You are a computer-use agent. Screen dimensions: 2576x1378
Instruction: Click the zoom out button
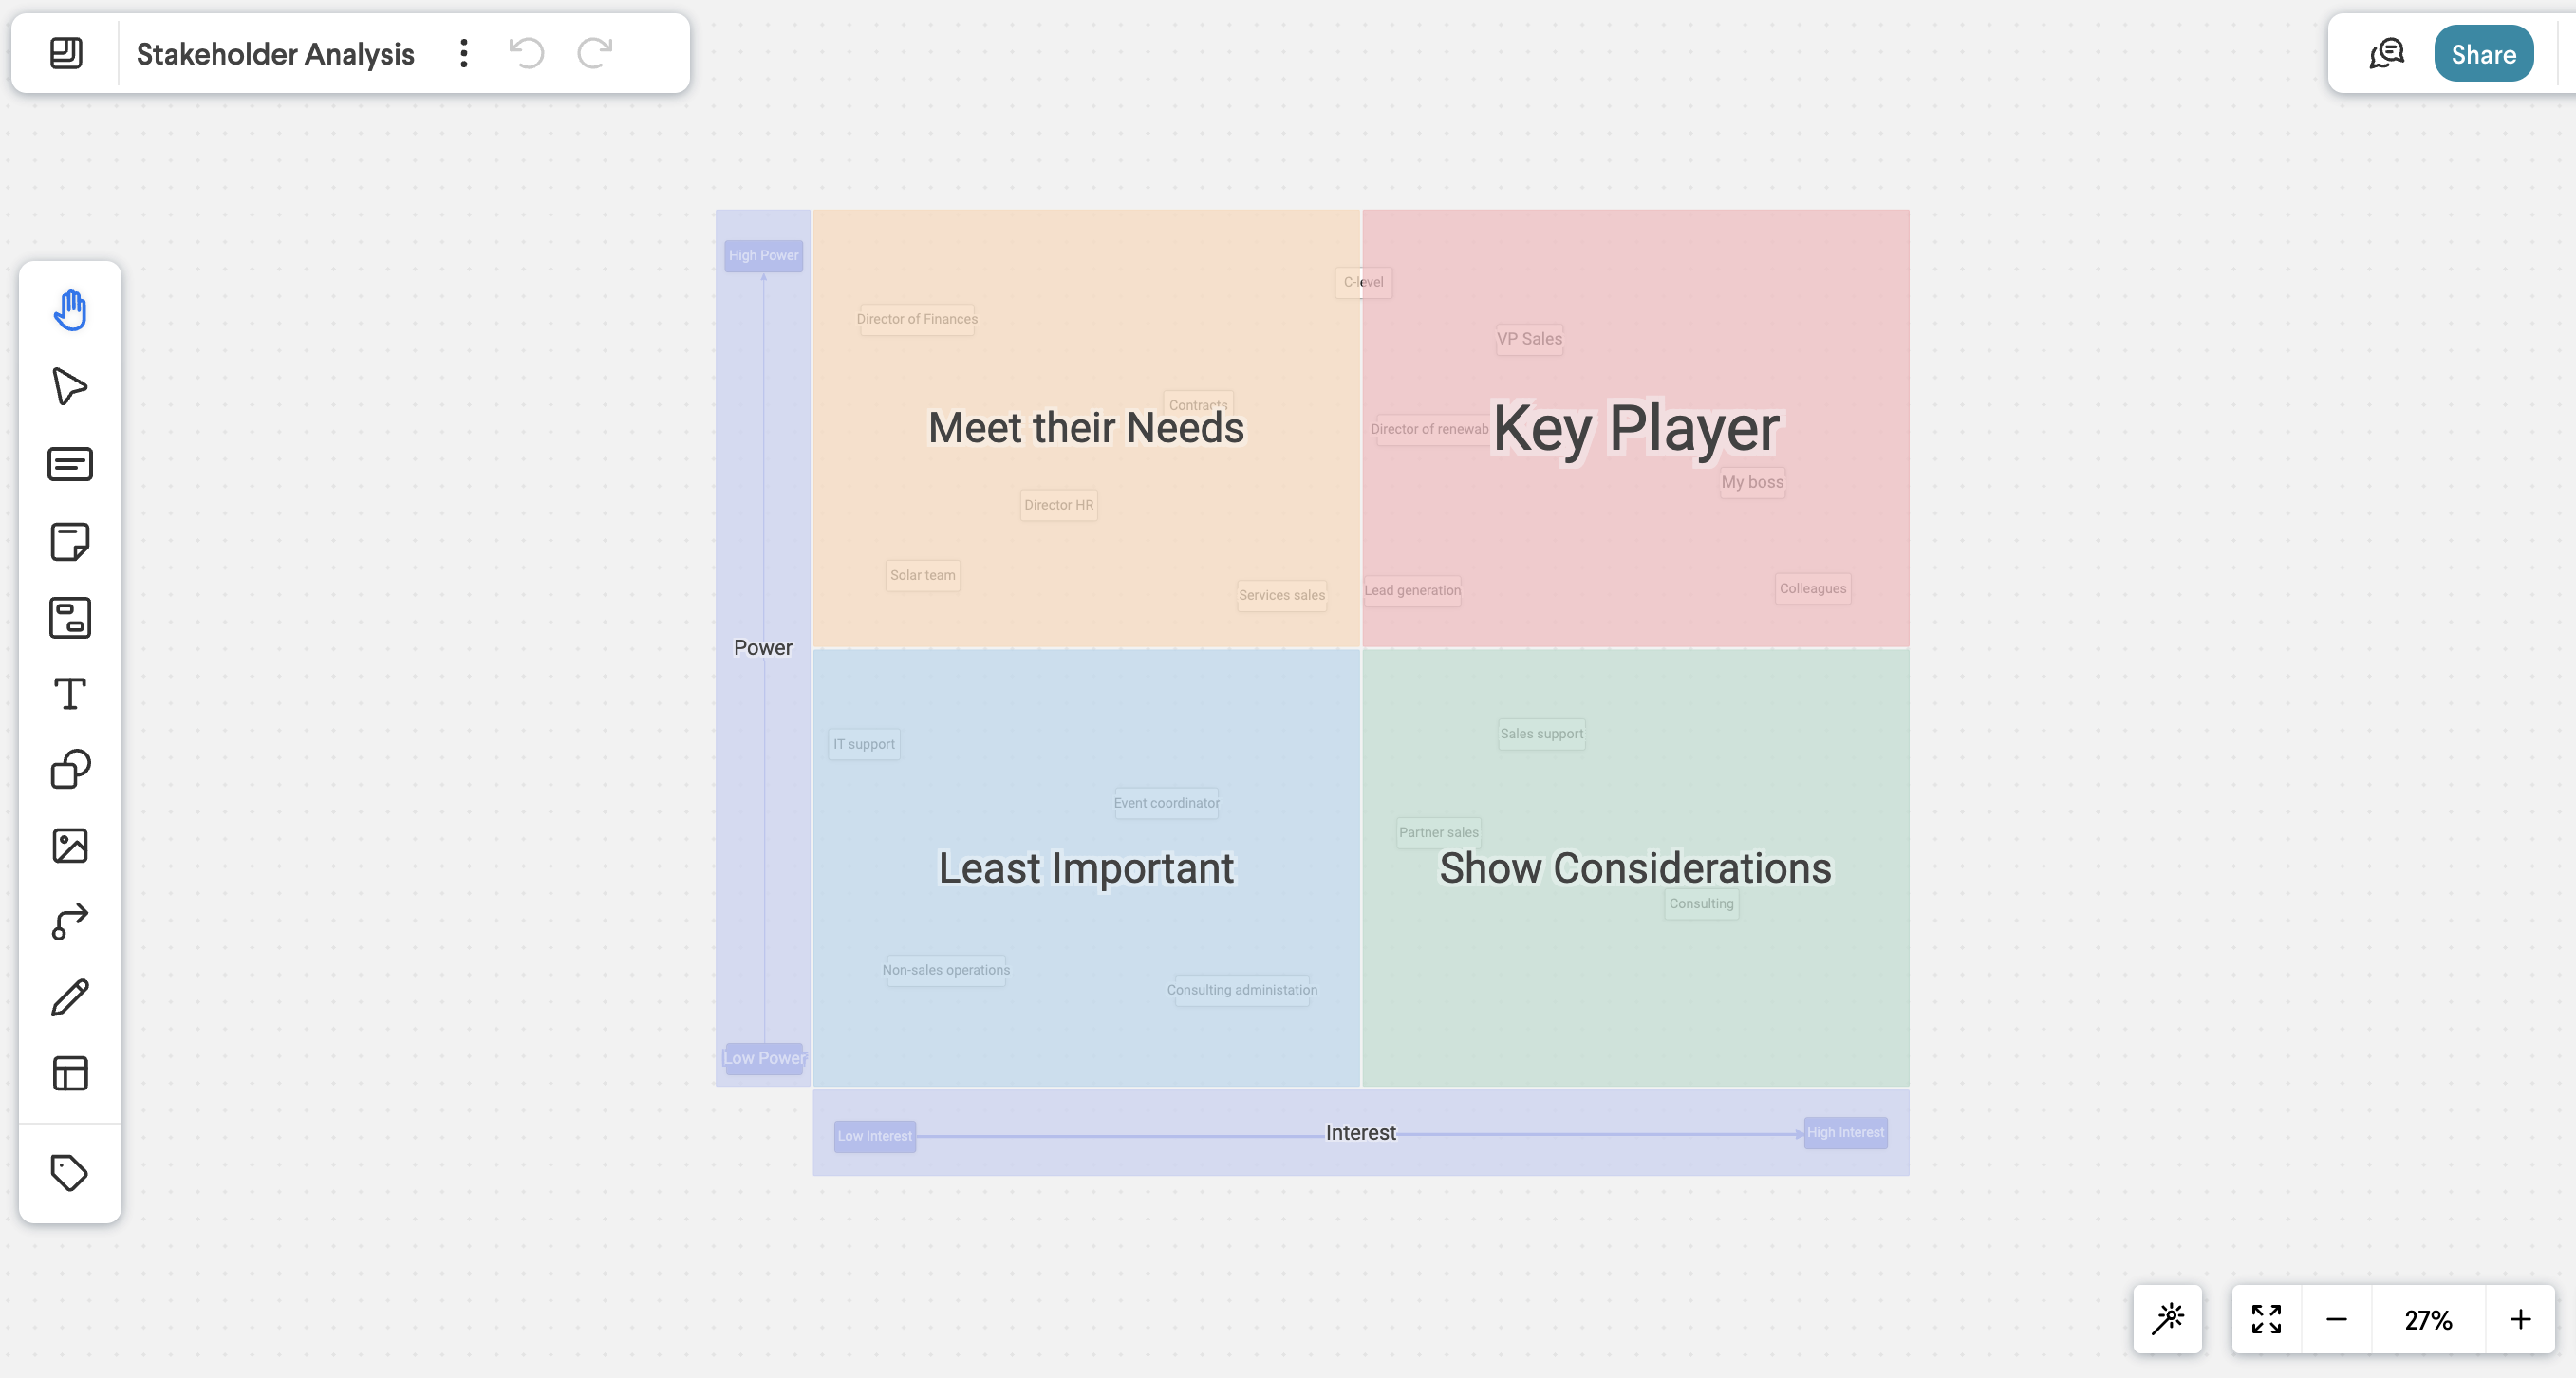[2336, 1320]
